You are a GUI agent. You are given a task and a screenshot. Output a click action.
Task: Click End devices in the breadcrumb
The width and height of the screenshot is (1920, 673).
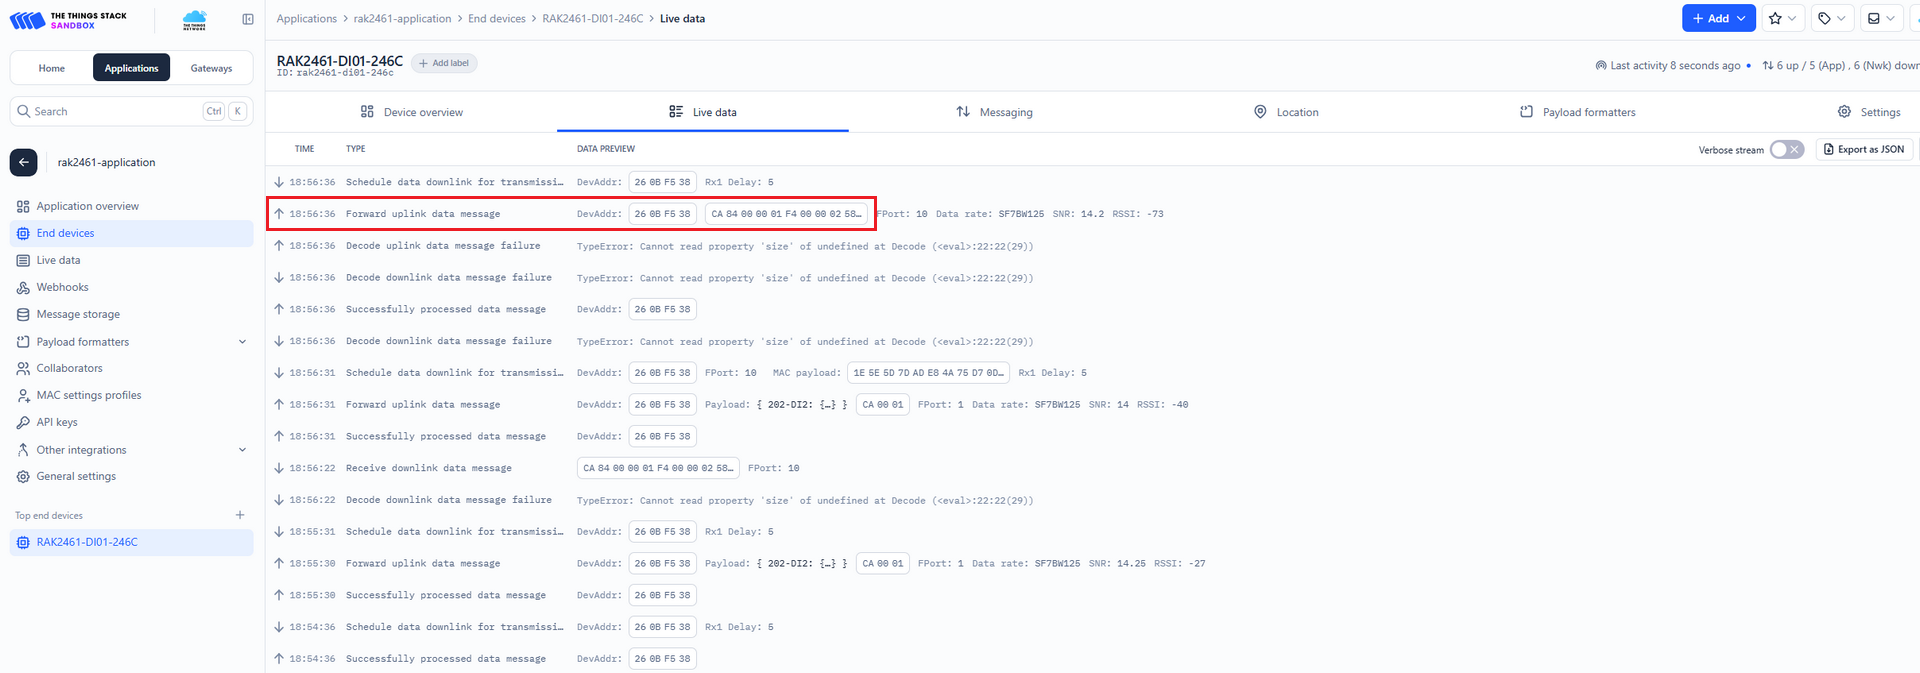tap(496, 19)
